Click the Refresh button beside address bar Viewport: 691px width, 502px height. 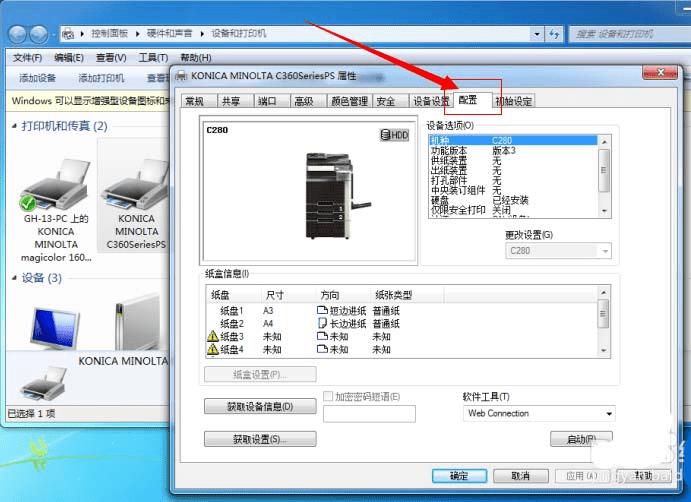(554, 34)
